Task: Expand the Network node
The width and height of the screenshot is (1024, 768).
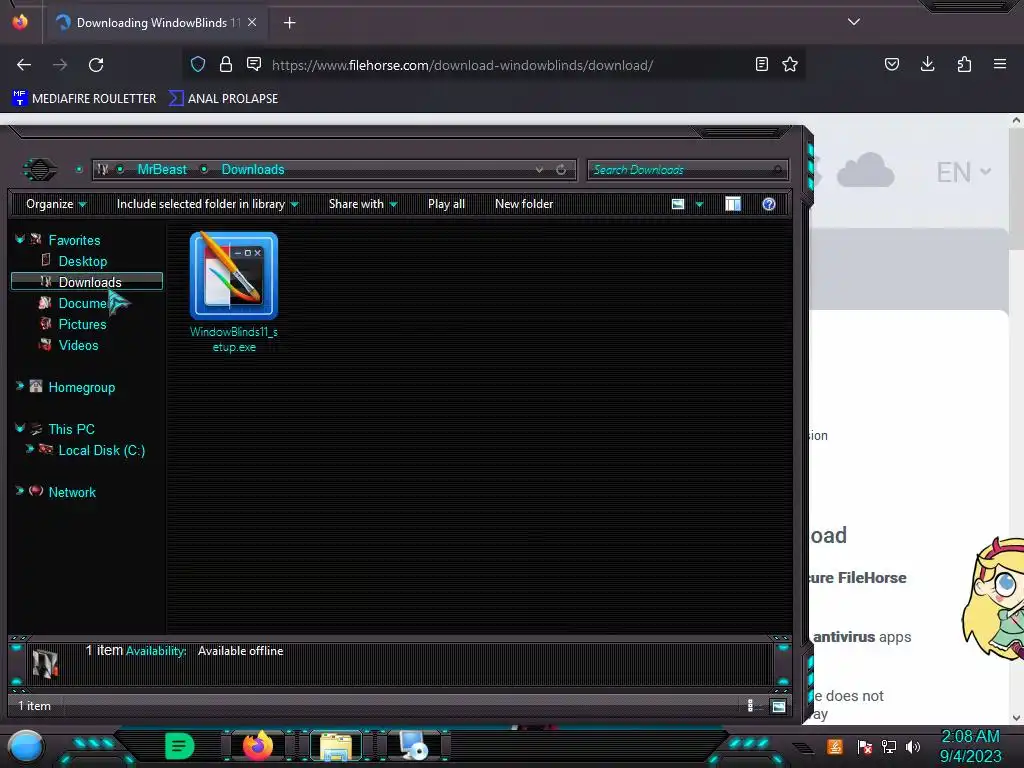Action: point(20,490)
